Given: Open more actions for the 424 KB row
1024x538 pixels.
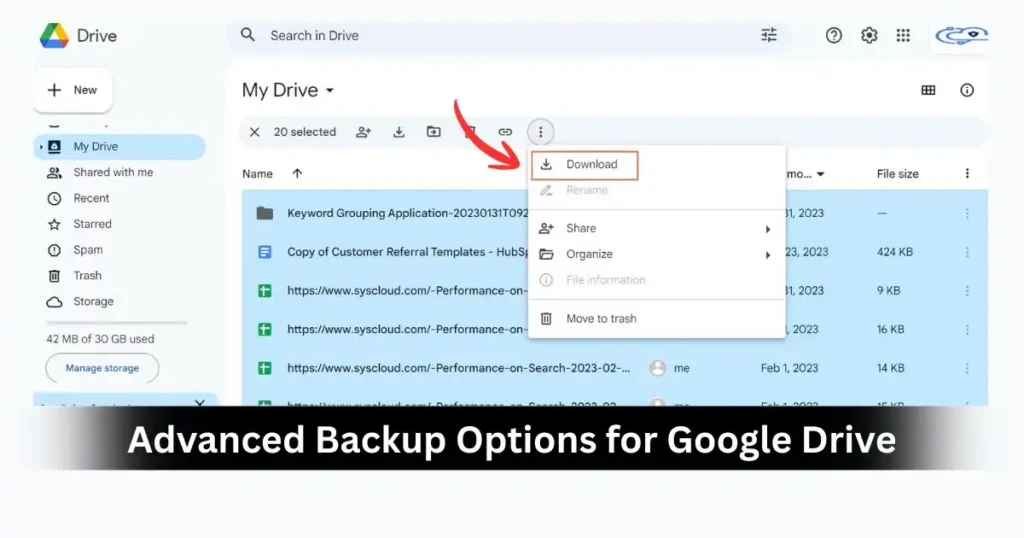Looking at the screenshot, I should 967,252.
